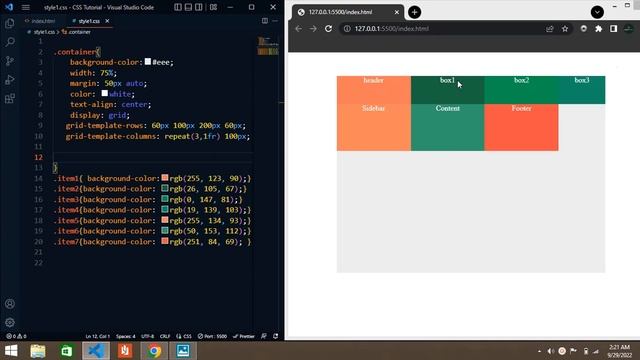
Task: Open the #eee color swatch picker
Action: click(x=148, y=62)
